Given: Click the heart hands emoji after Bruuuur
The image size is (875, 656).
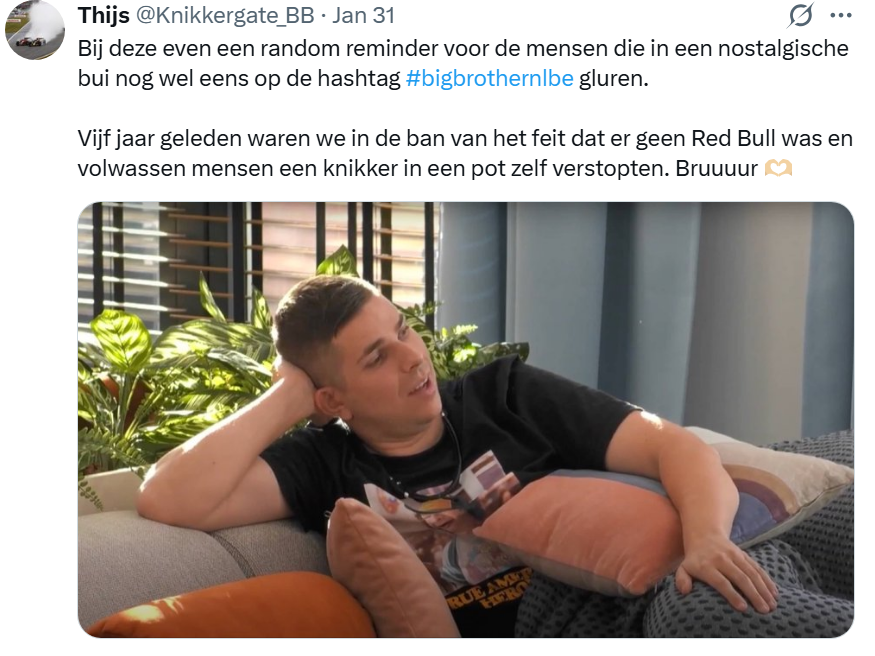Looking at the screenshot, I should coord(778,168).
